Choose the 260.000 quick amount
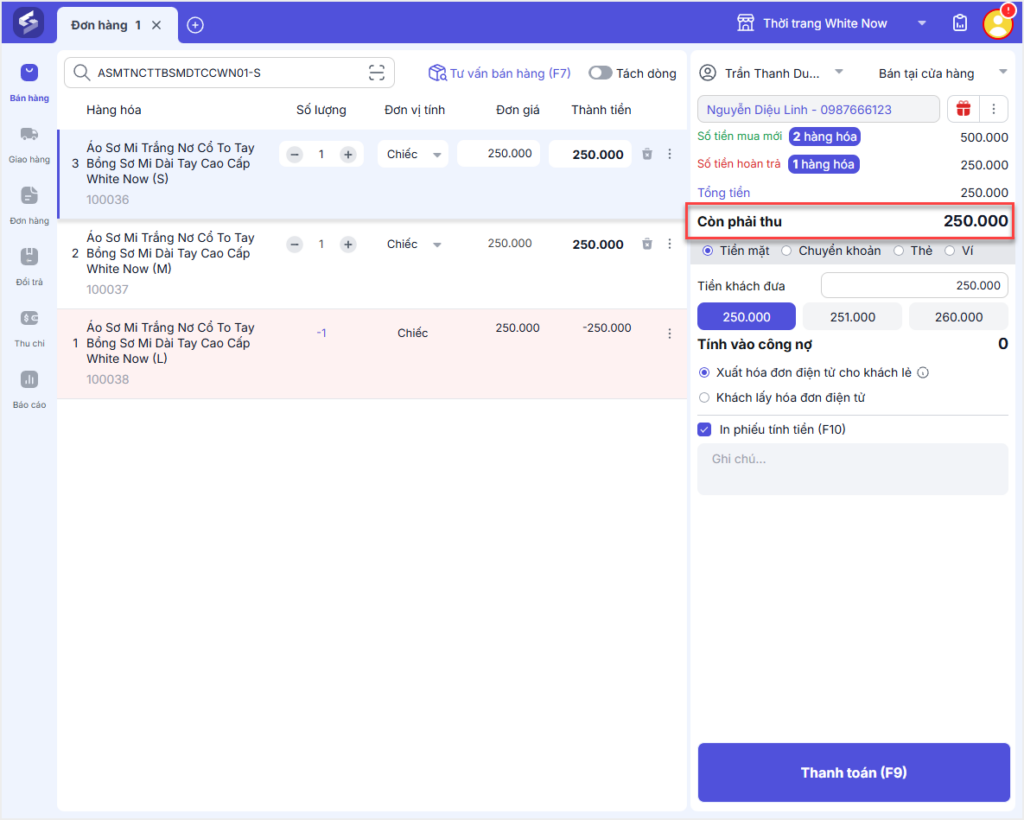 [959, 317]
